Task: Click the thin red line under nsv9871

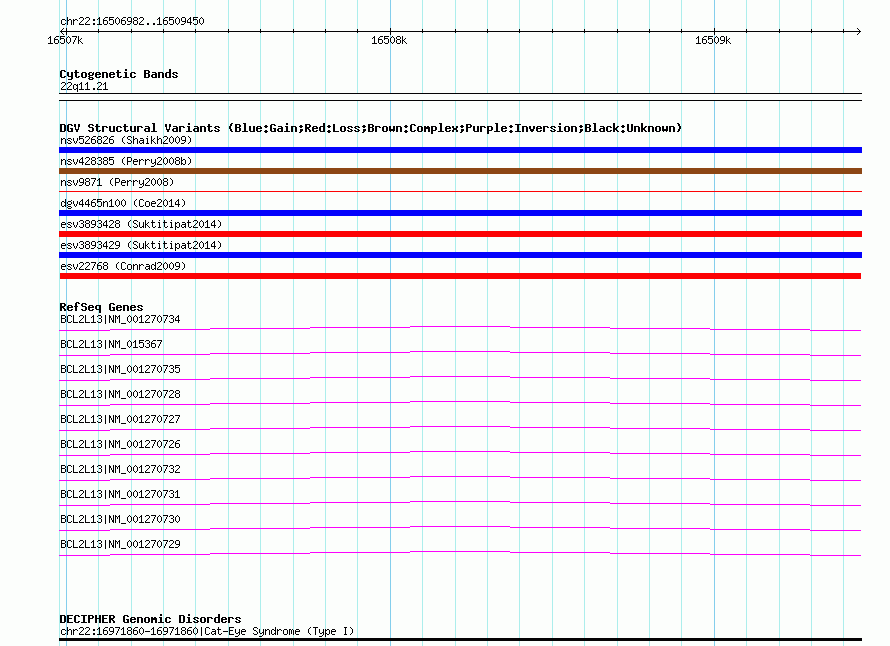Action: coord(460,192)
